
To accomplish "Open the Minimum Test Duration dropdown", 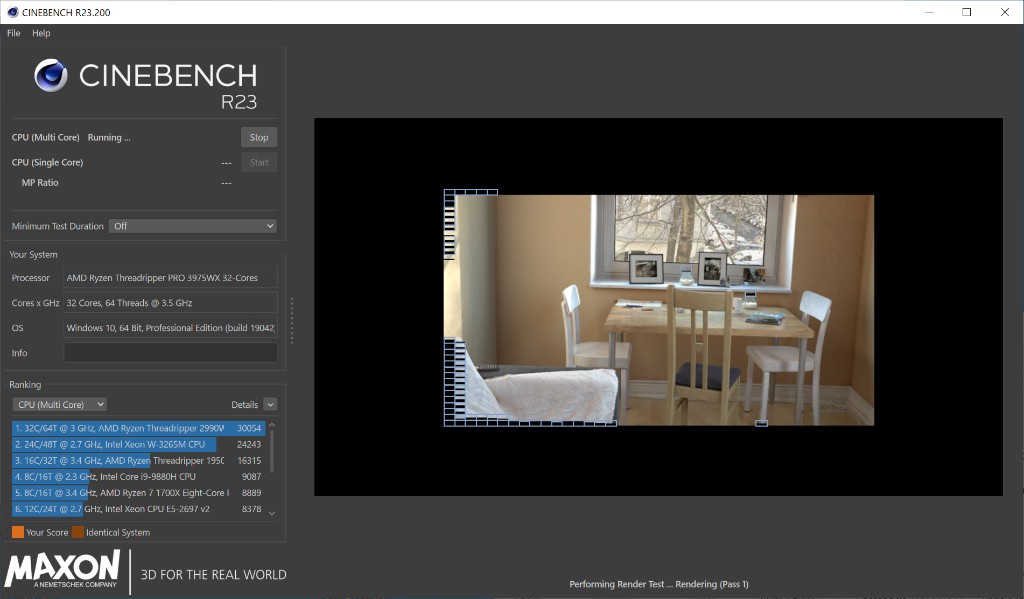I will (x=192, y=226).
